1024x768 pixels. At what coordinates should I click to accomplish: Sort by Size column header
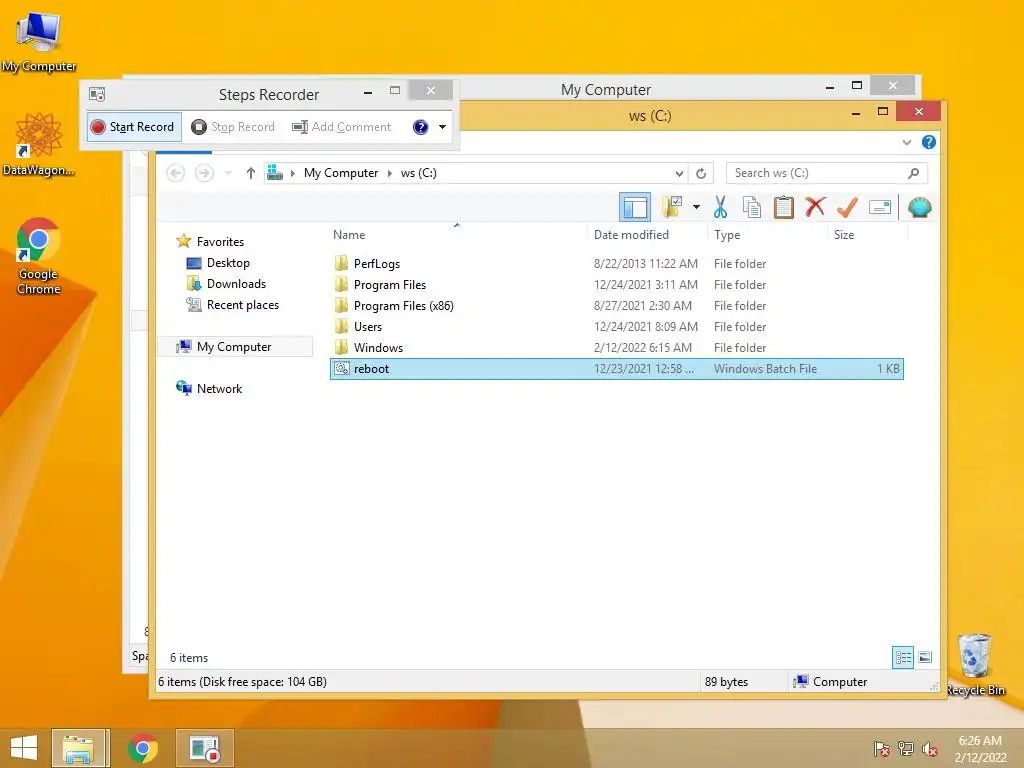pyautogui.click(x=844, y=235)
